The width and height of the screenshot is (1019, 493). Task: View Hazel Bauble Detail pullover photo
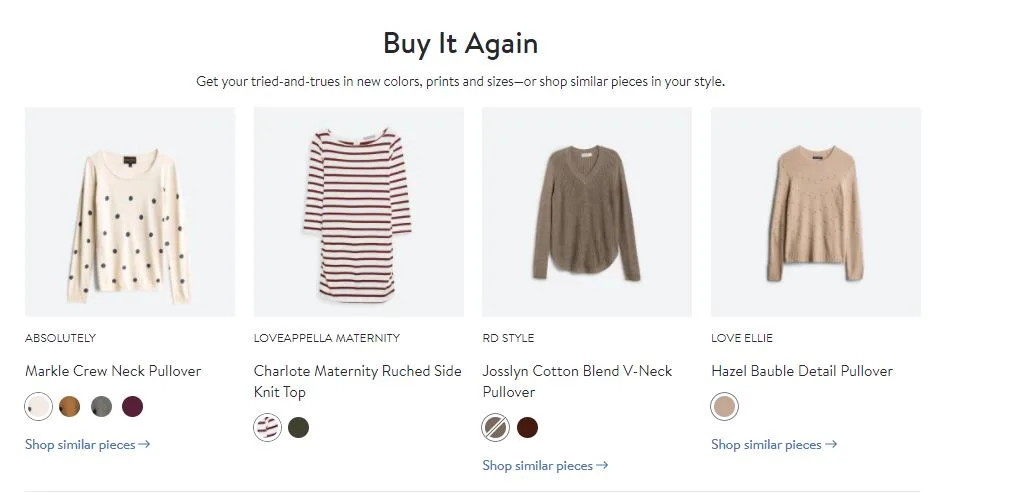point(815,212)
